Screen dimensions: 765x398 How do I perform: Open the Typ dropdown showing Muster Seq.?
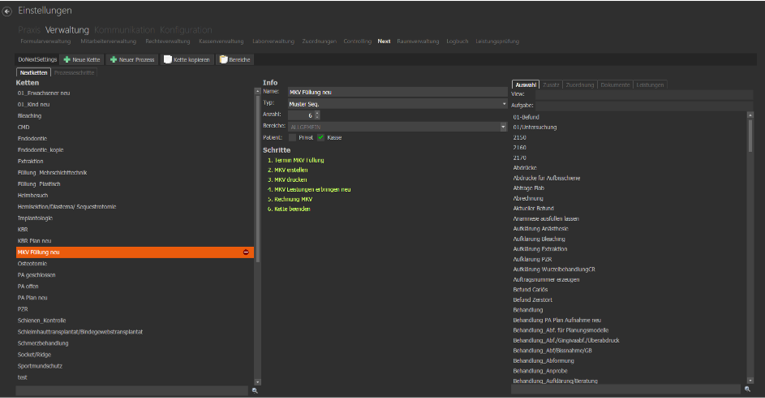tap(504, 104)
